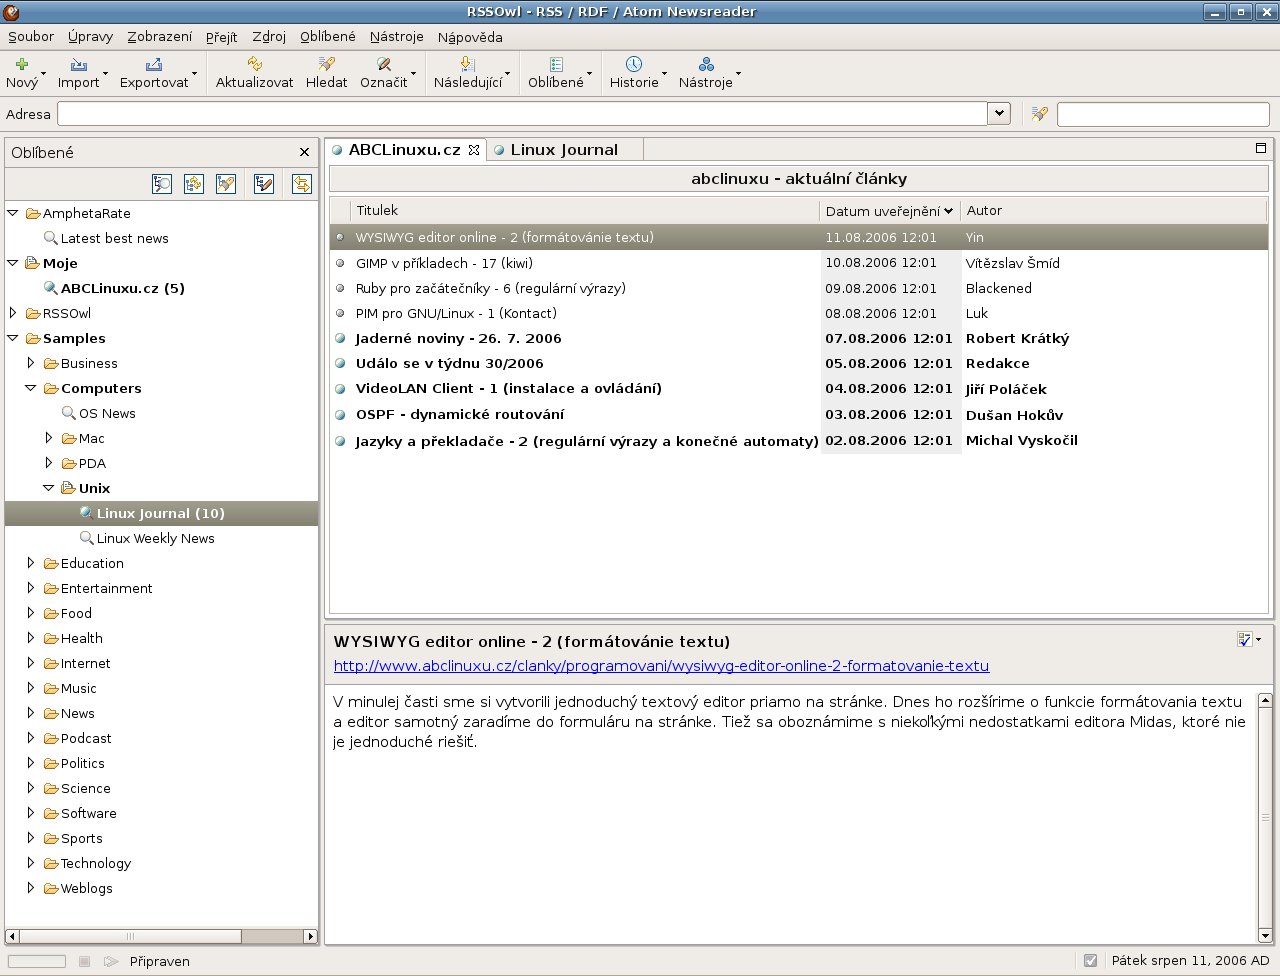The image size is (1280, 976).
Task: Click the tree-with-refresh-arrows icon in the Oblíbené panel
Action: (194, 183)
